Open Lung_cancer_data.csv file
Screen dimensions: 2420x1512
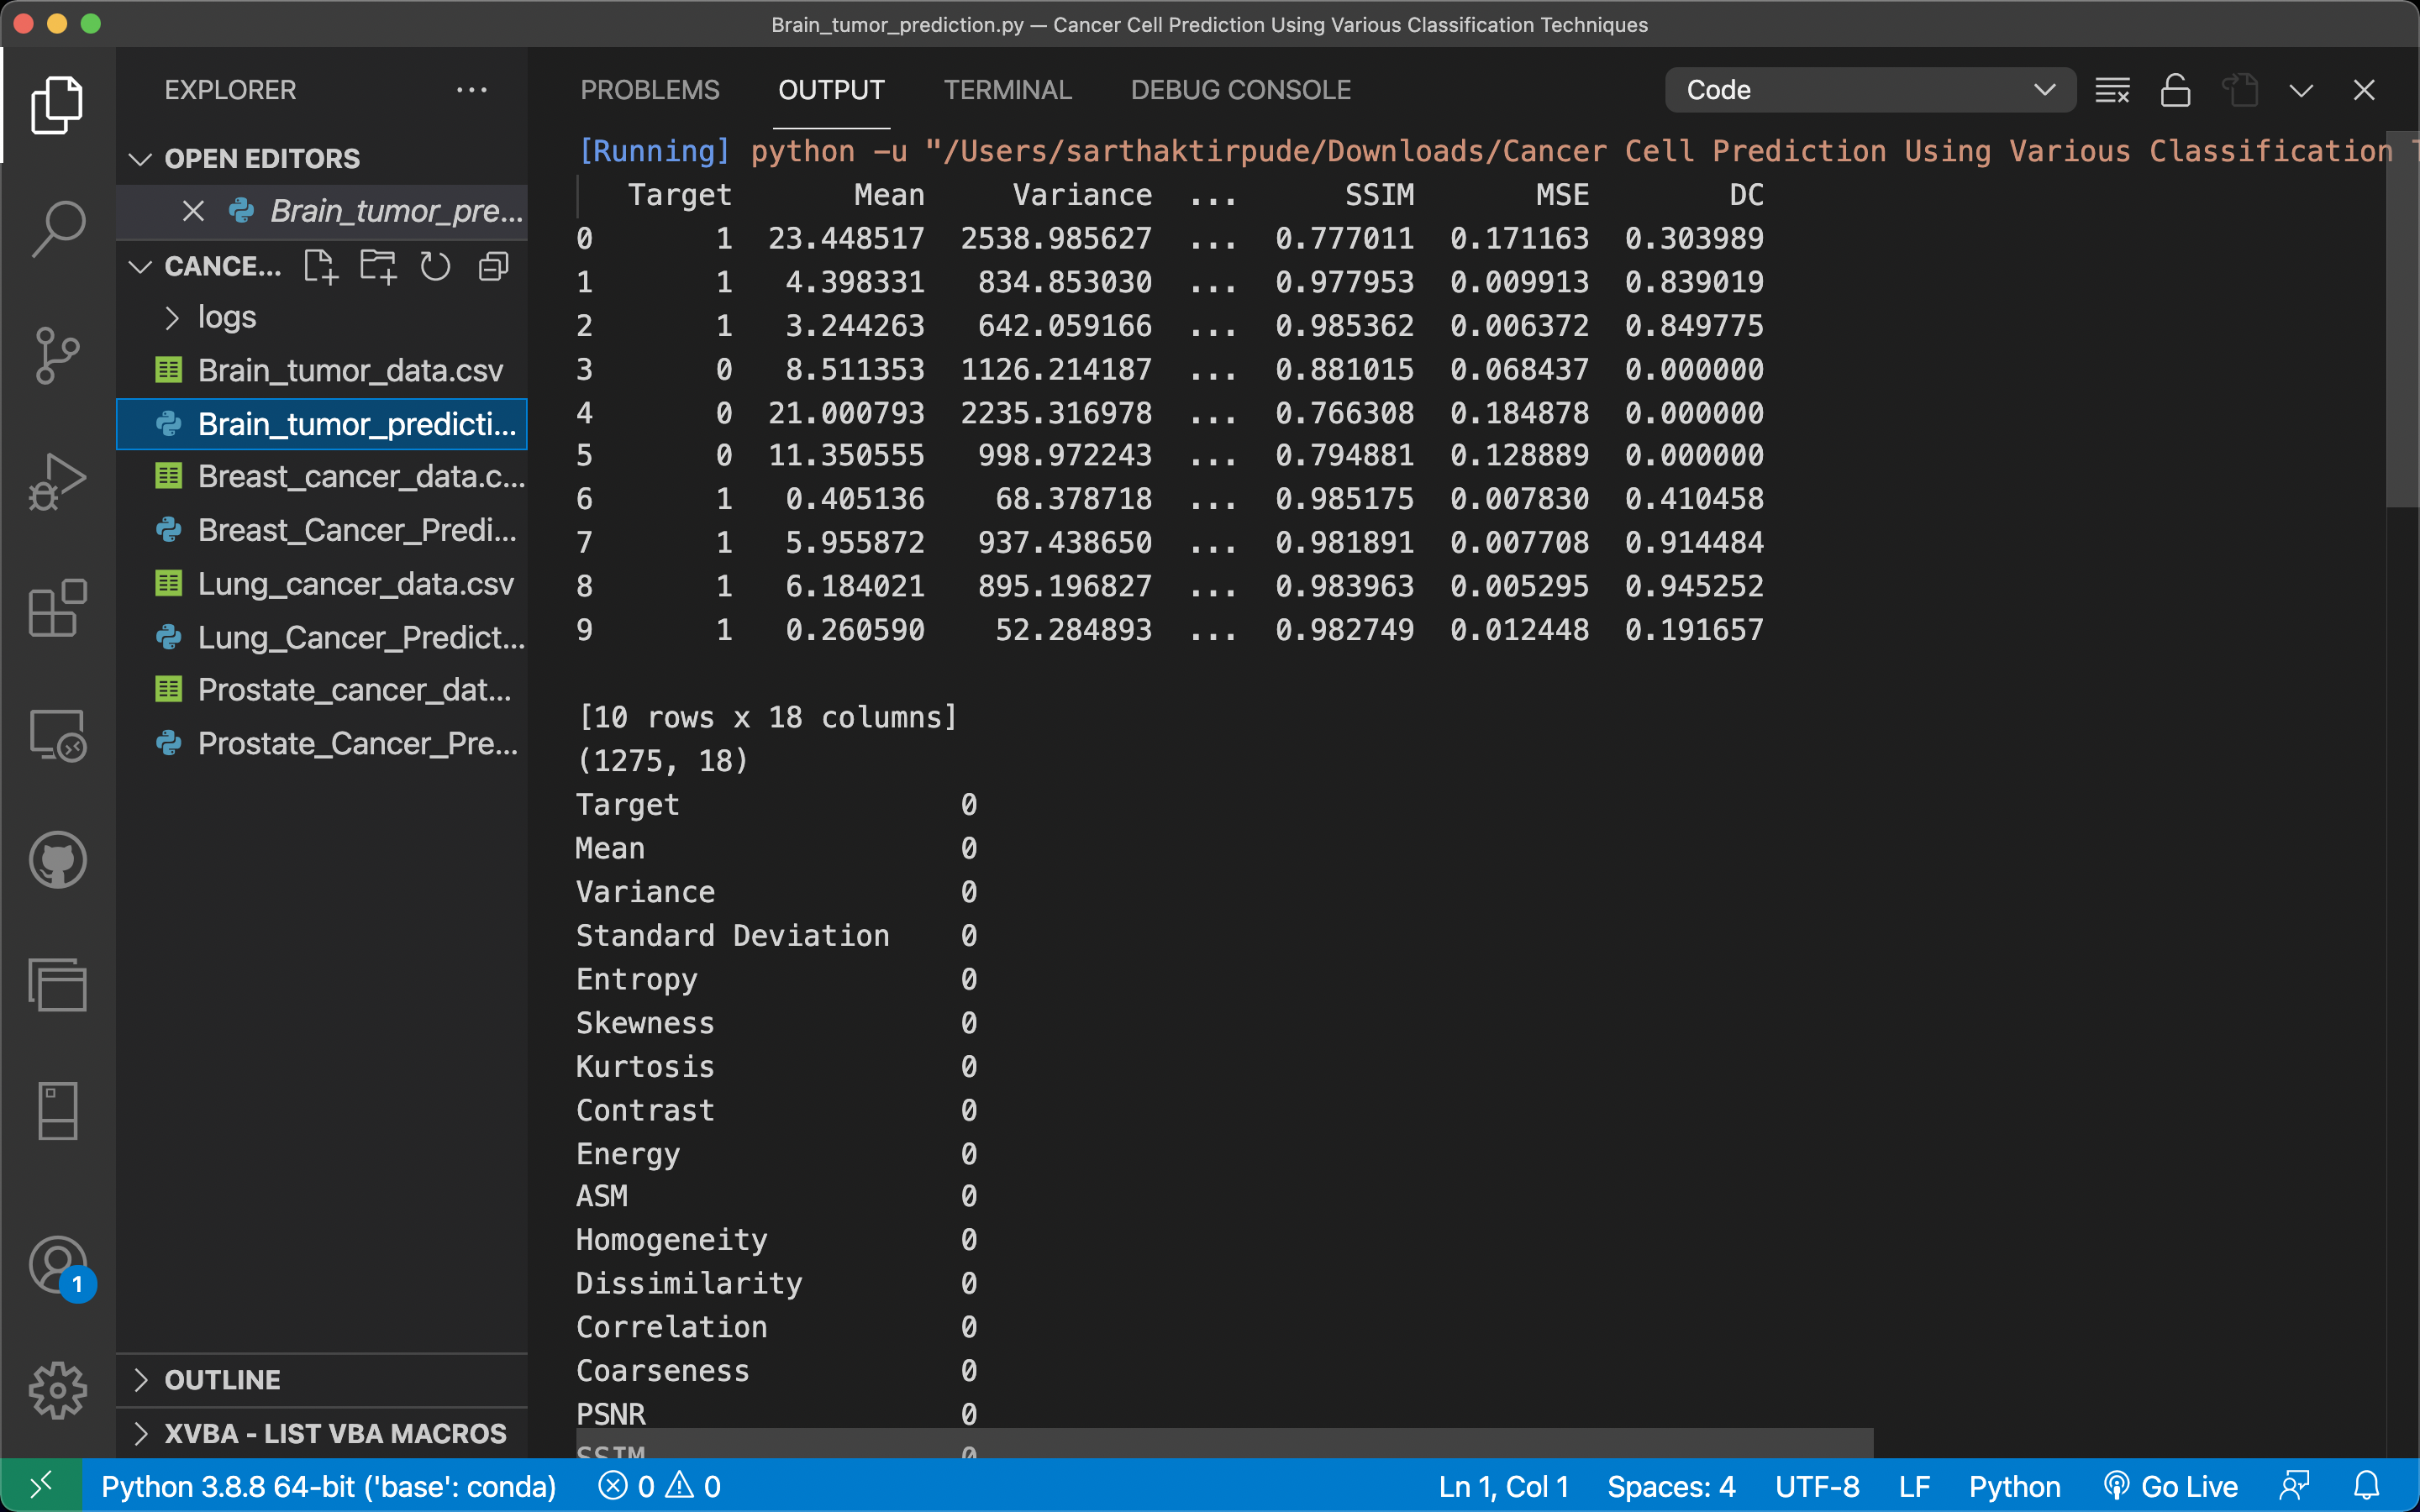click(355, 584)
